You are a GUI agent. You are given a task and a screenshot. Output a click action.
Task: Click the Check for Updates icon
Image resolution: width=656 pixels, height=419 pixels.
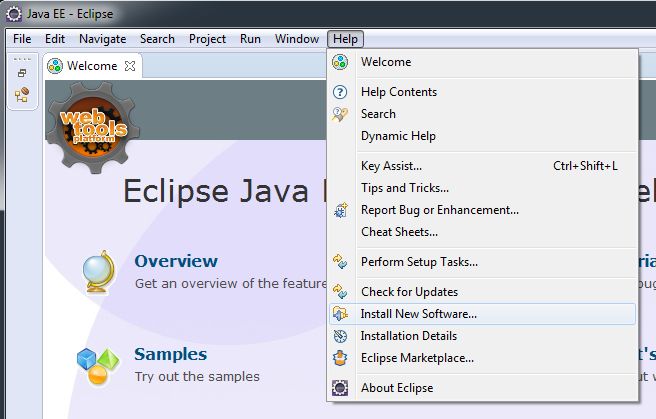tap(340, 291)
